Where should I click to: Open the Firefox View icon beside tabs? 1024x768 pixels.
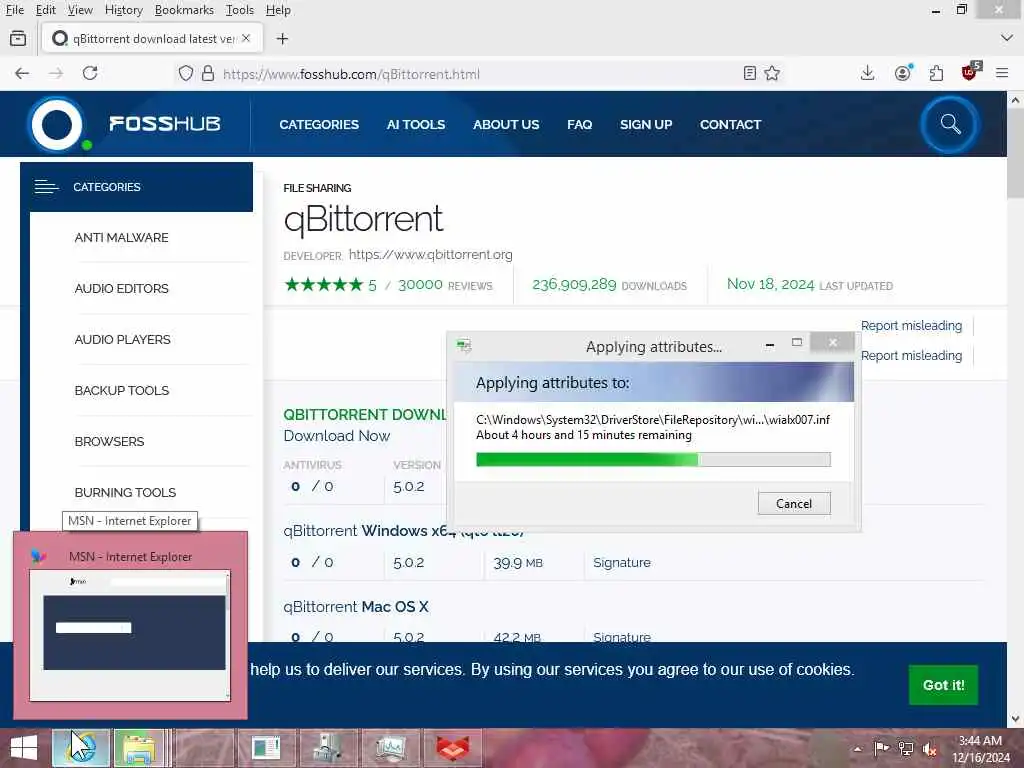pos(18,39)
